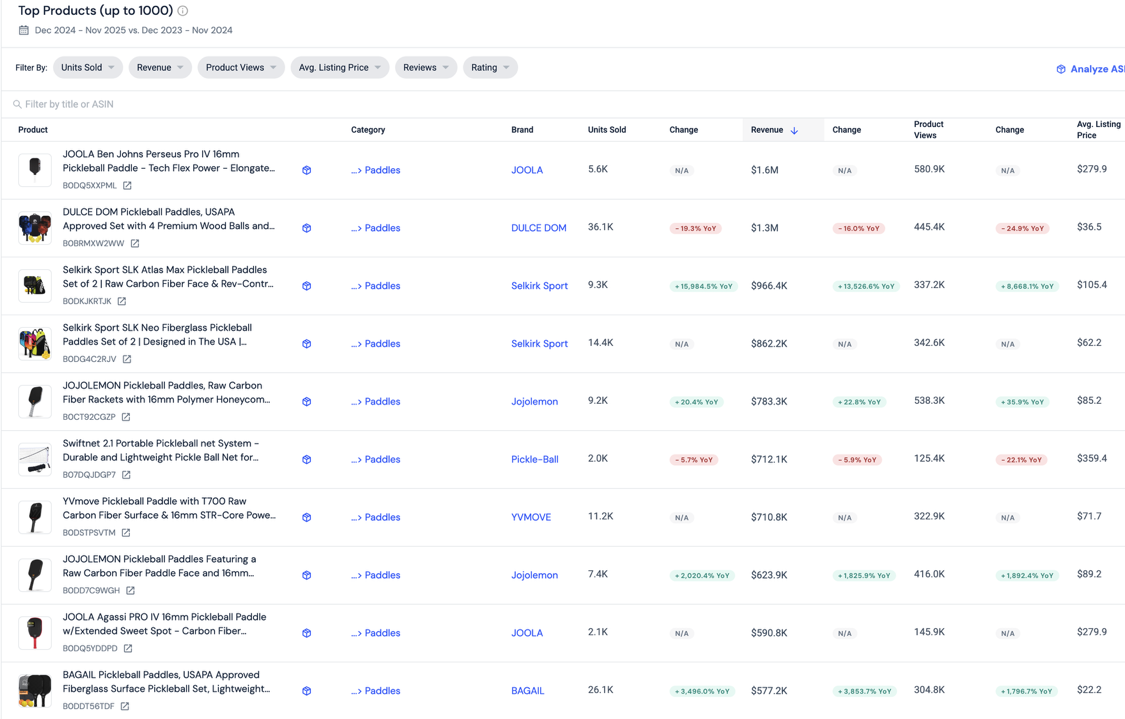Click analyze cube icon in JOOLA Perseus row
The image size is (1125, 719).
tap(306, 170)
